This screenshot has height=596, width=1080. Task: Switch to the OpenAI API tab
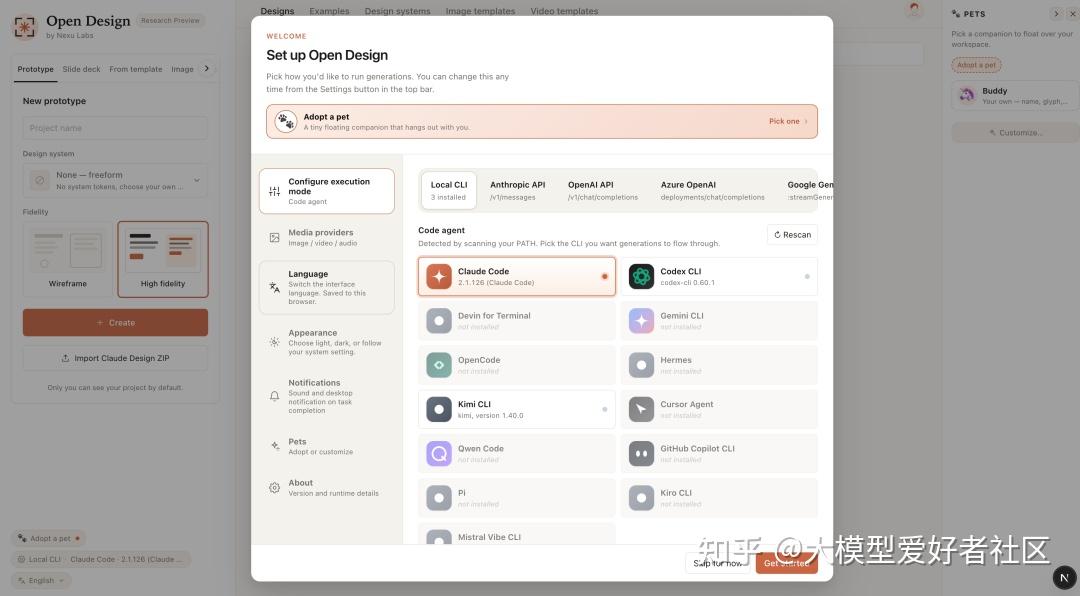[603, 190]
